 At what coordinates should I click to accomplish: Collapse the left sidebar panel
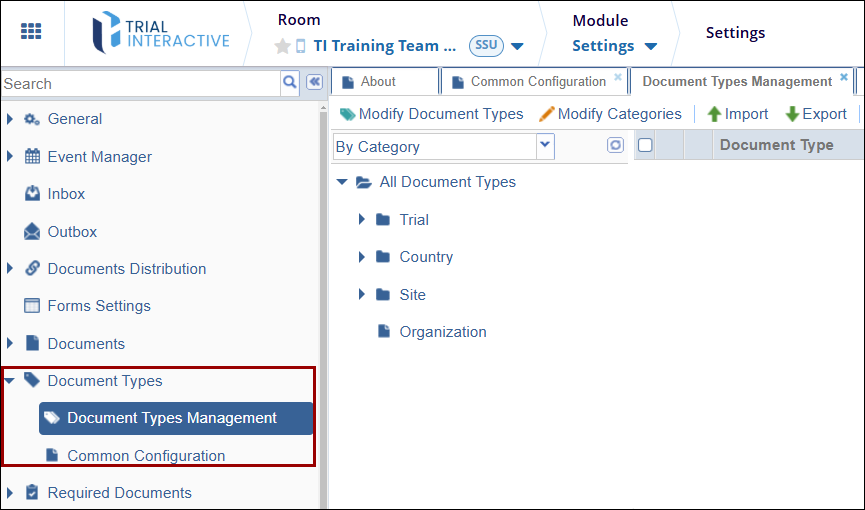pyautogui.click(x=314, y=82)
